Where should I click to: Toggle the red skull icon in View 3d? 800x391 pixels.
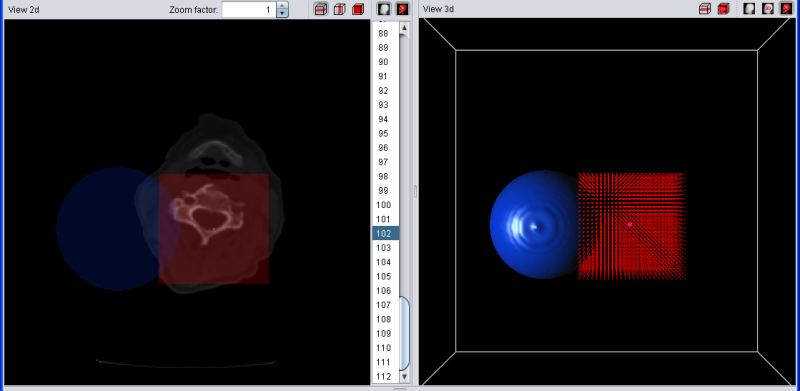(786, 9)
